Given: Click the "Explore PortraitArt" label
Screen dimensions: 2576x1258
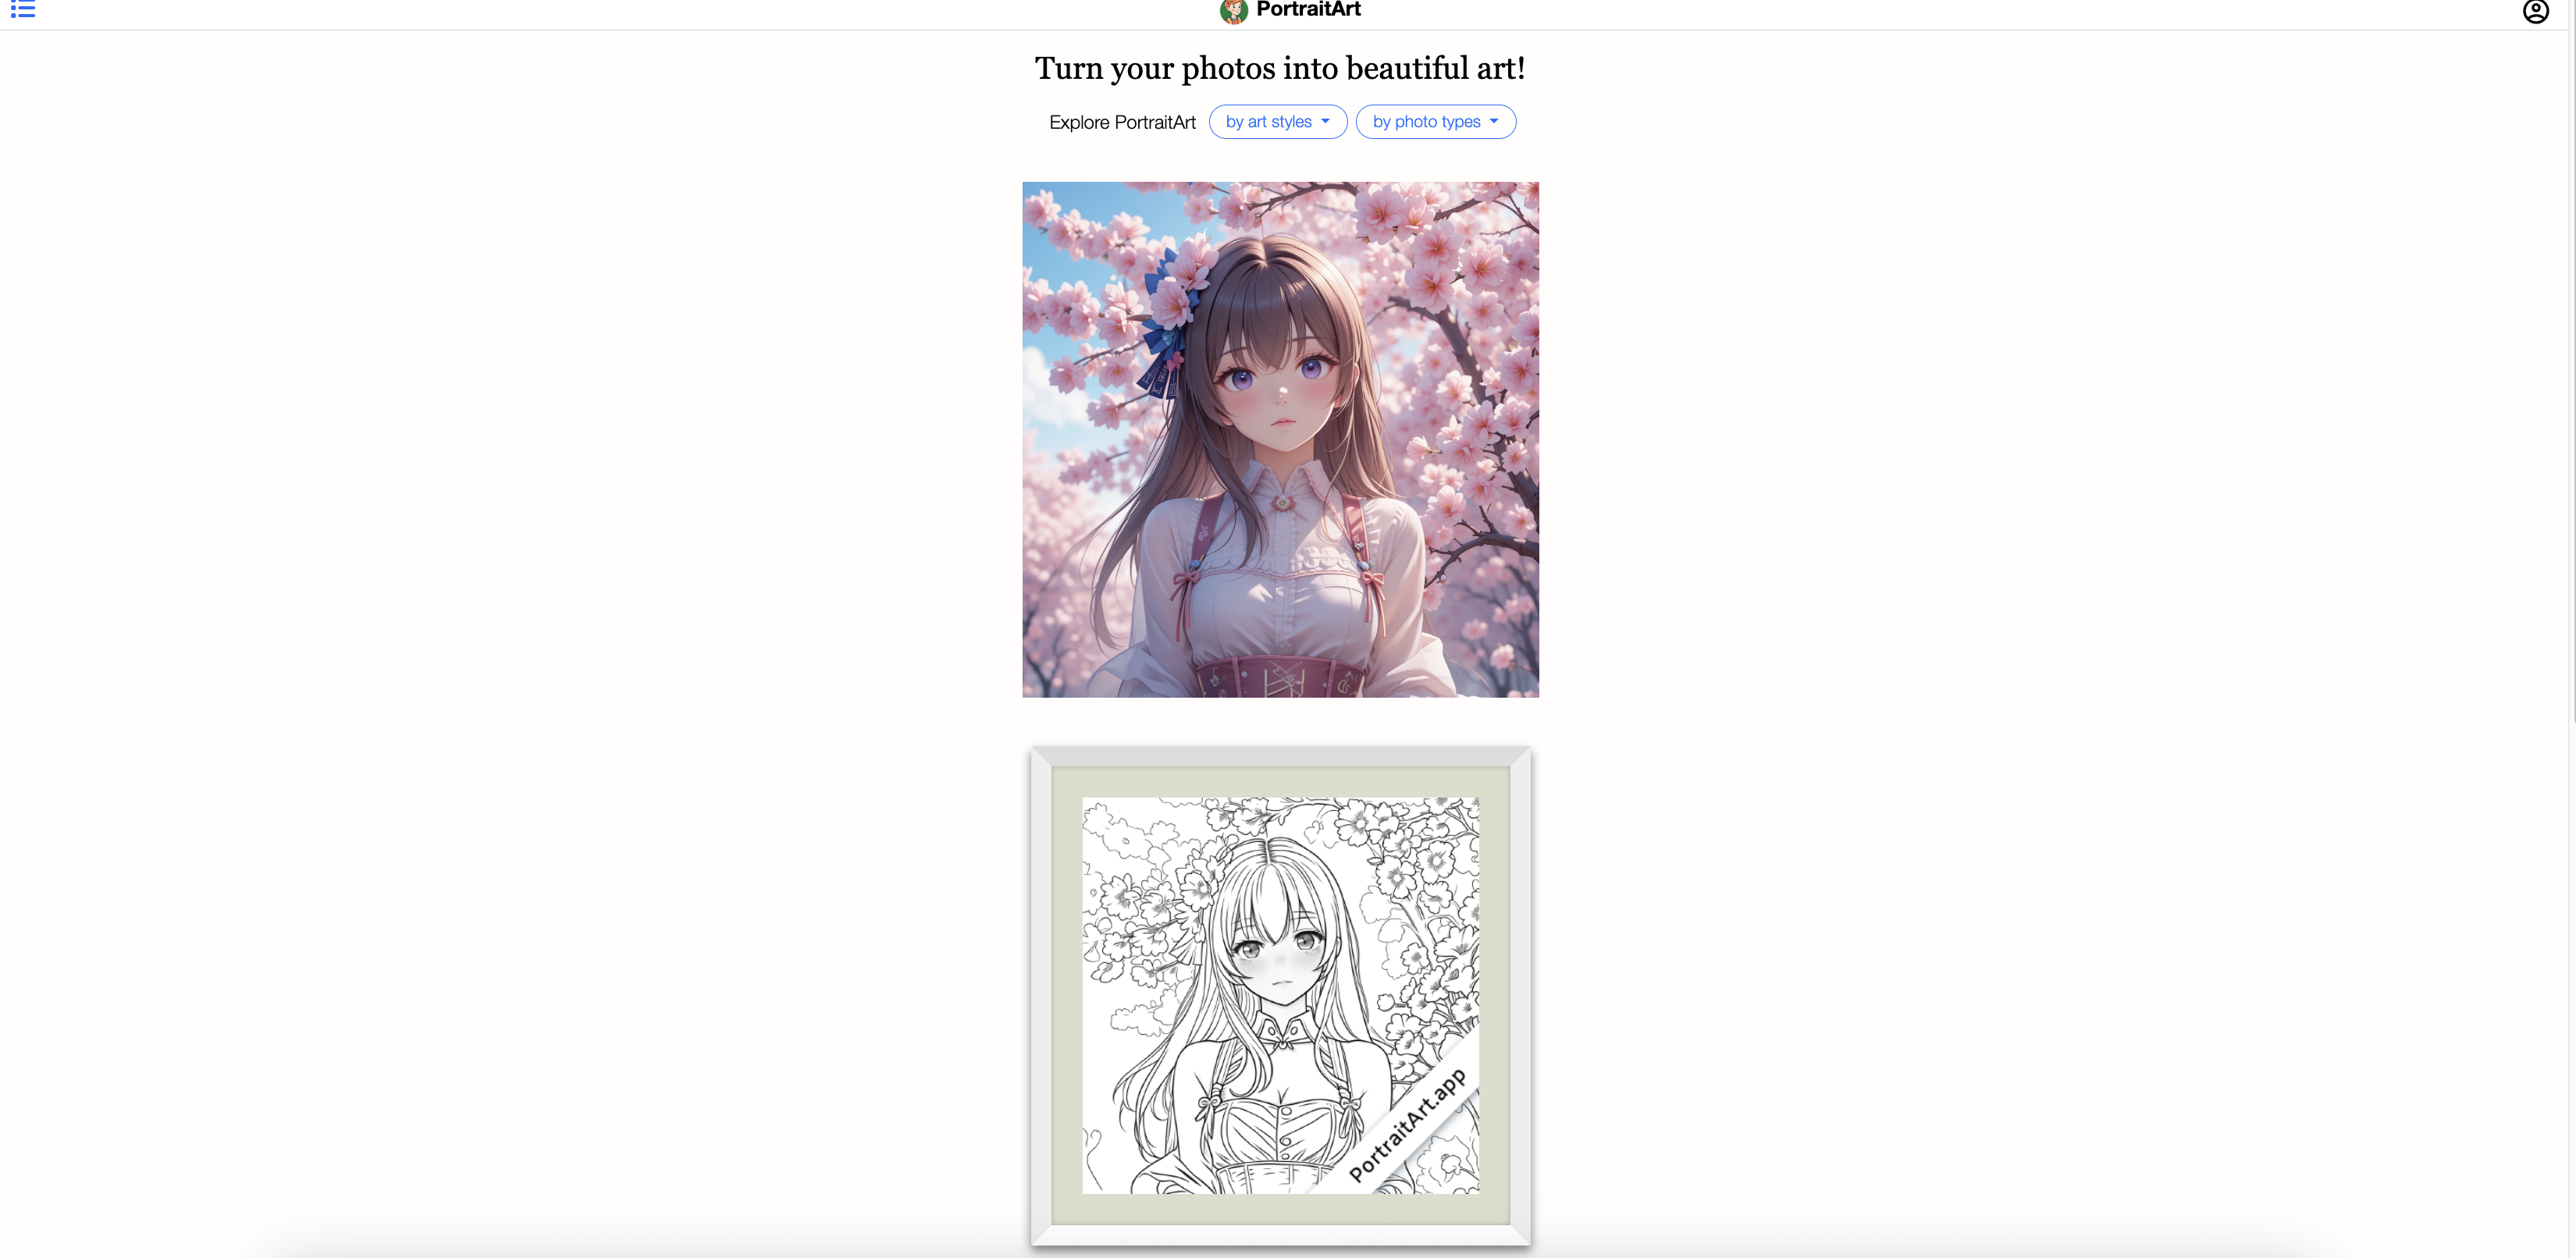Looking at the screenshot, I should click(1122, 122).
